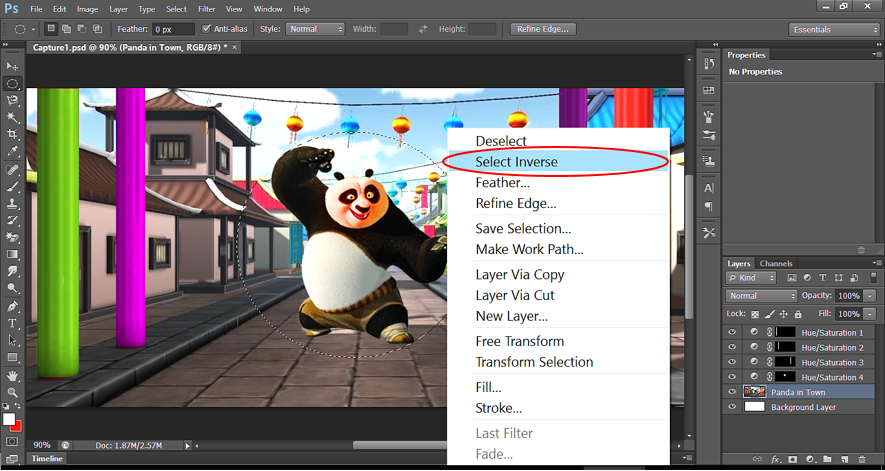Hide the Hue/Saturation 1 layer
The width and height of the screenshot is (885, 471).
(732, 332)
